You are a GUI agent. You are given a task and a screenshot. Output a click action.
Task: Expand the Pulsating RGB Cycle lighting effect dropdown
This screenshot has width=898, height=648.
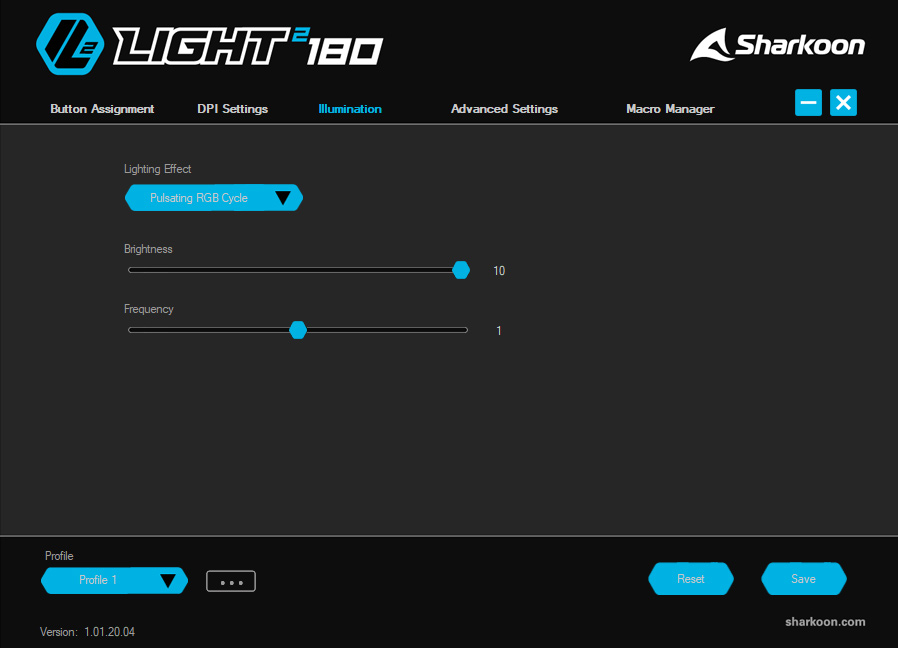214,198
